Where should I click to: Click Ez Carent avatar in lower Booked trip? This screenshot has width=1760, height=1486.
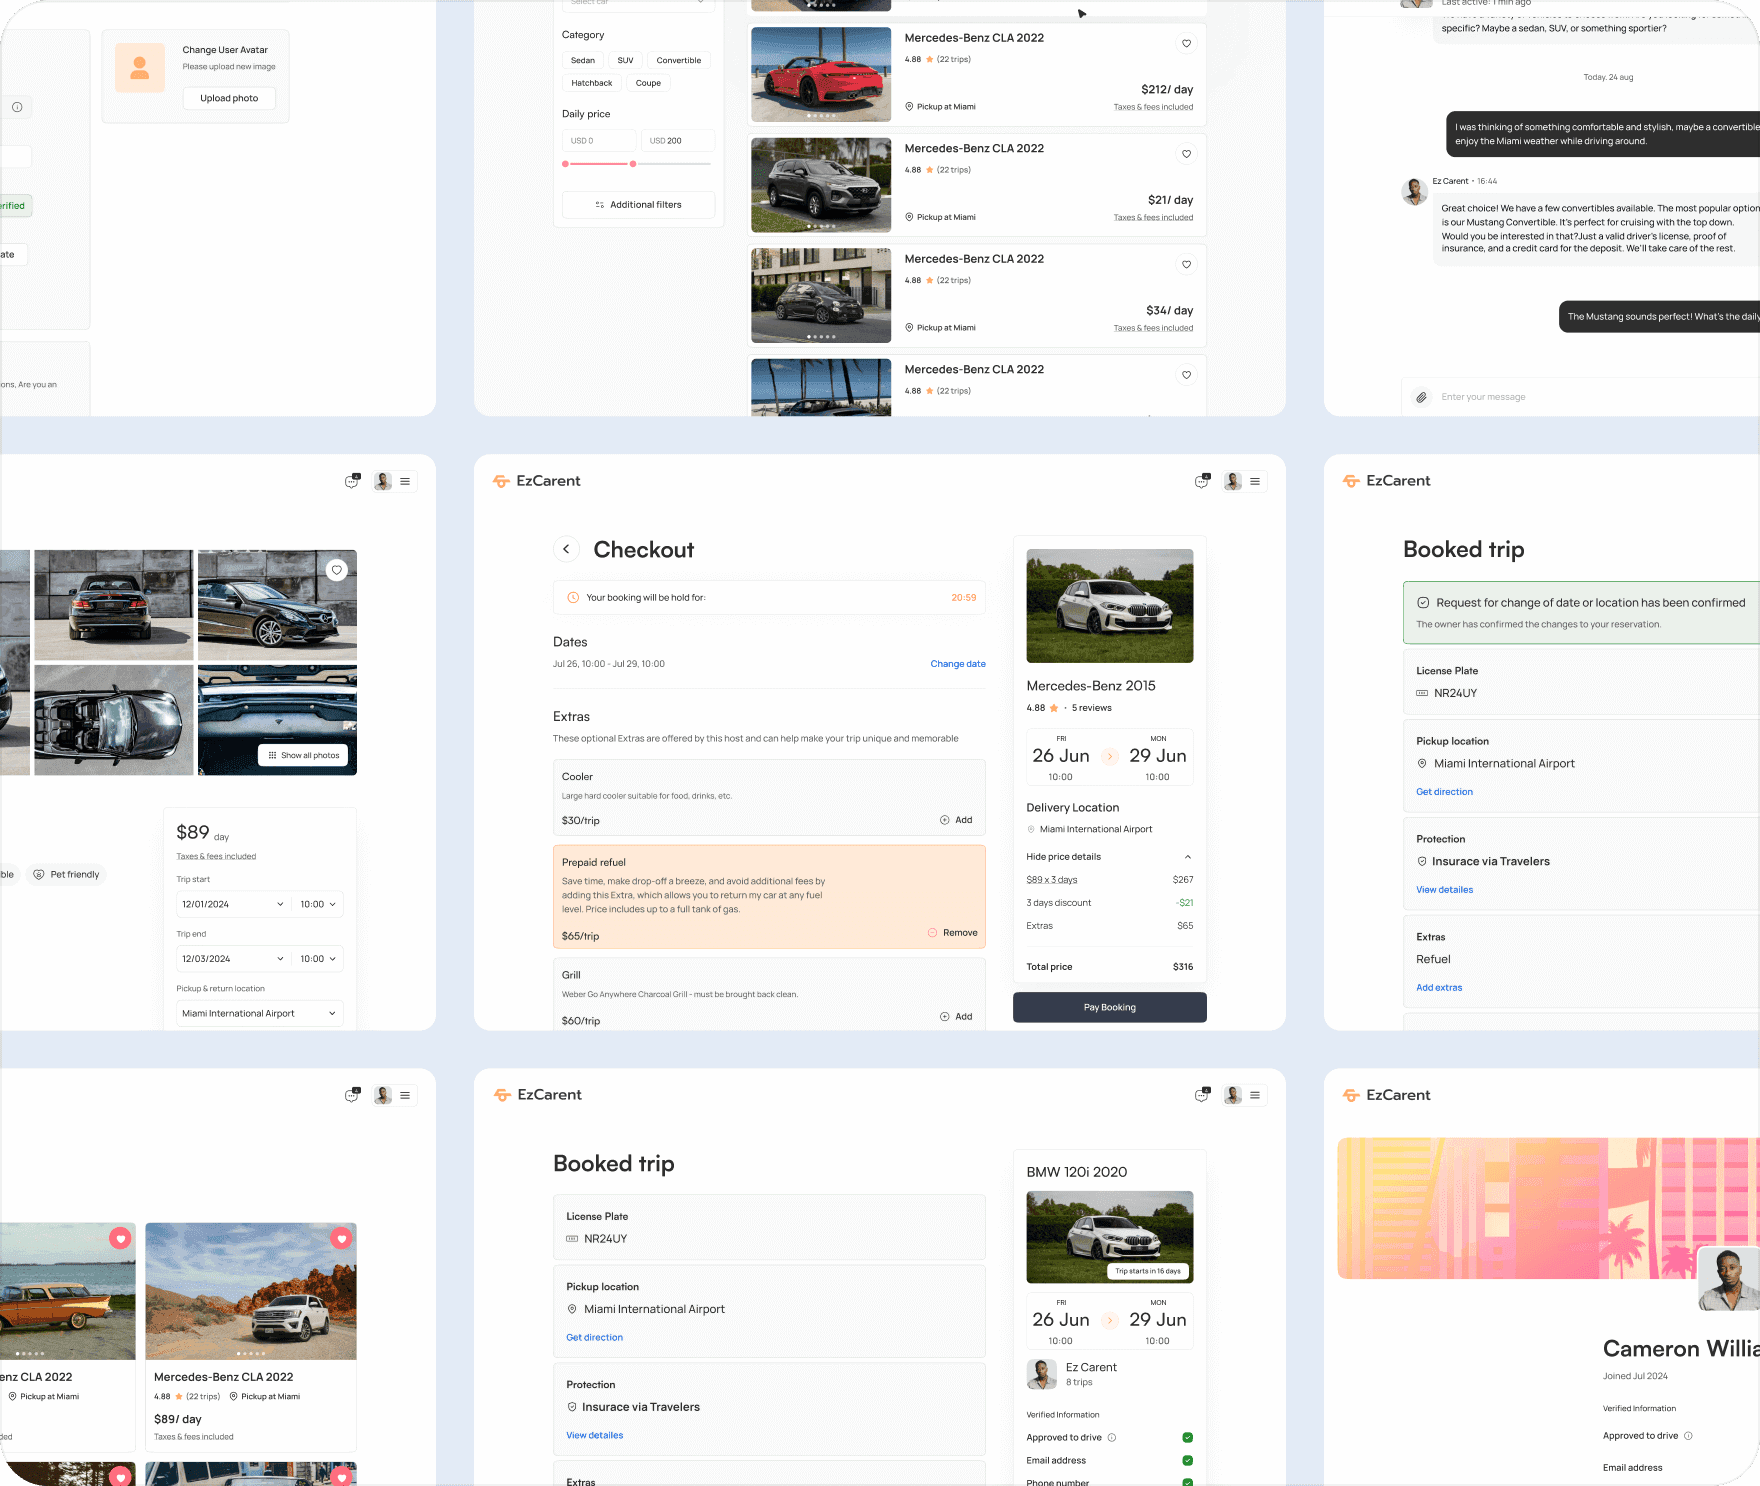(1042, 1374)
